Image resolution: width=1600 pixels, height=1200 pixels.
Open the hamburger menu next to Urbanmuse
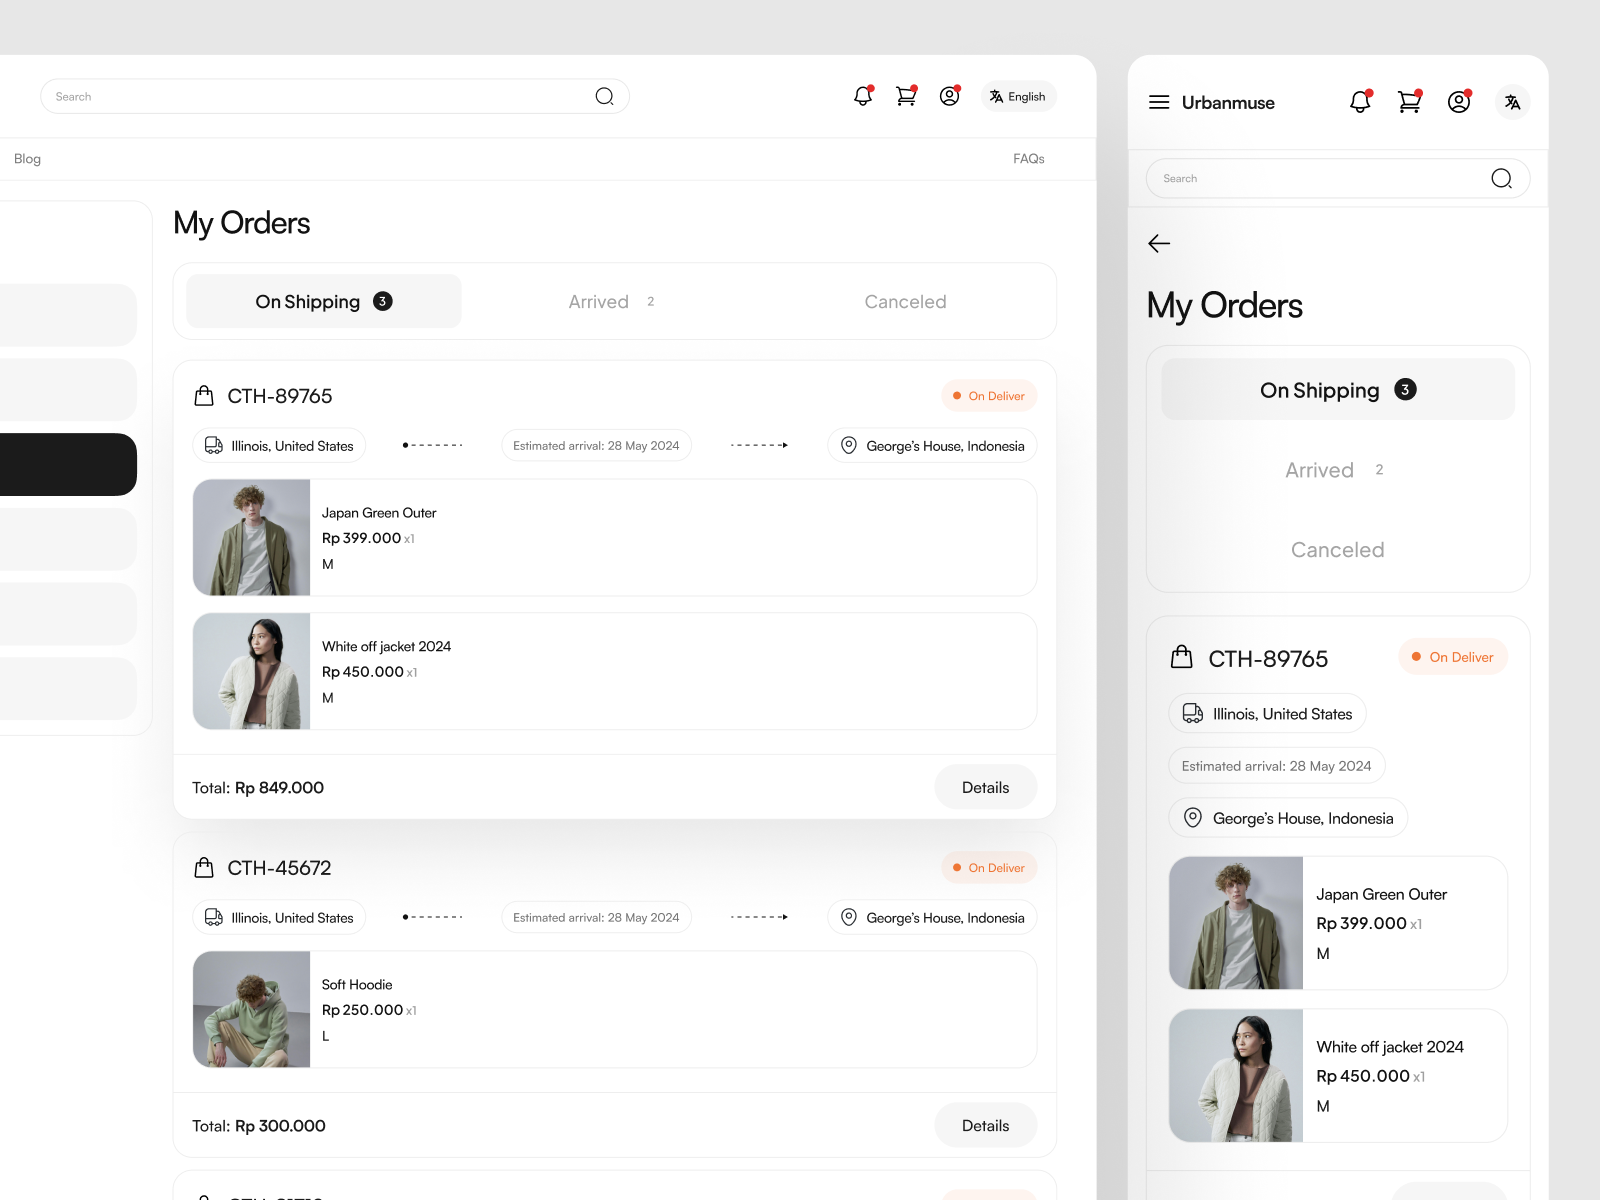(x=1159, y=102)
